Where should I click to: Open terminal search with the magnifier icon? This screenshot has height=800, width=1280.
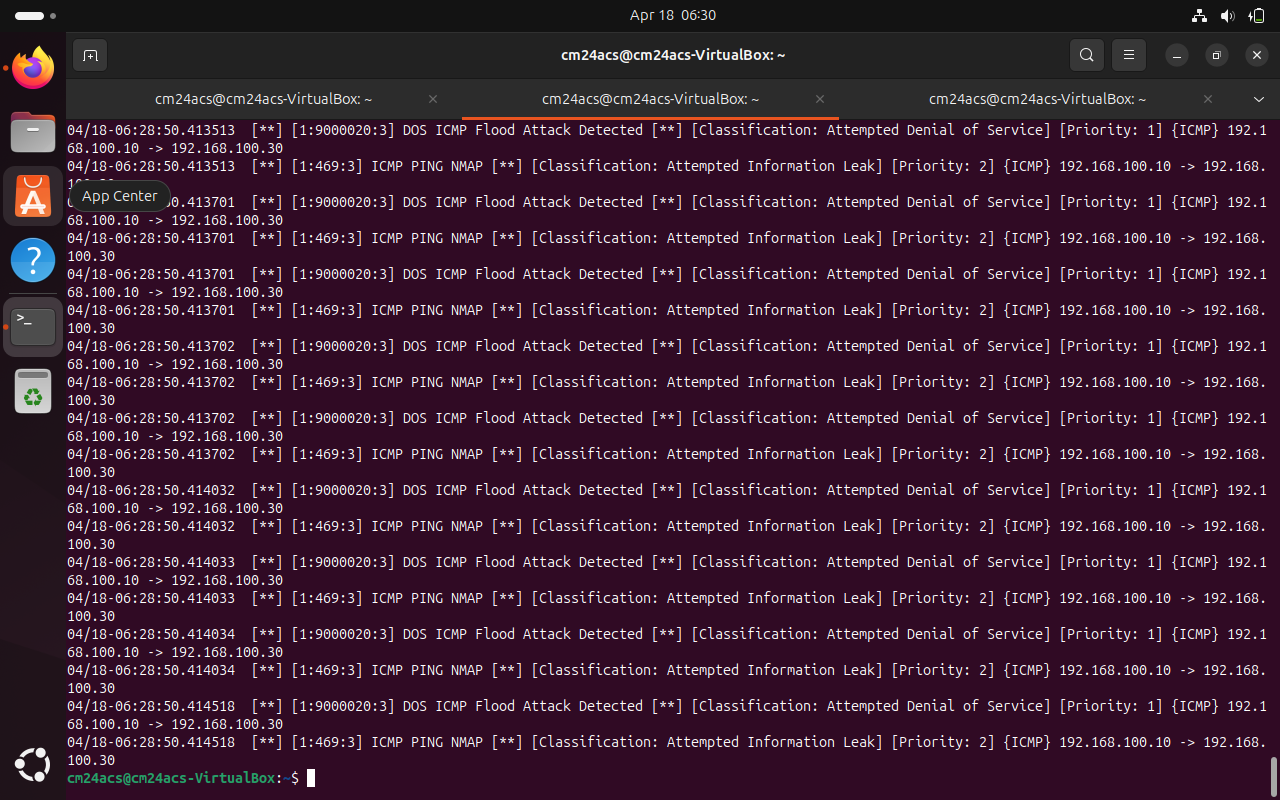click(1086, 55)
